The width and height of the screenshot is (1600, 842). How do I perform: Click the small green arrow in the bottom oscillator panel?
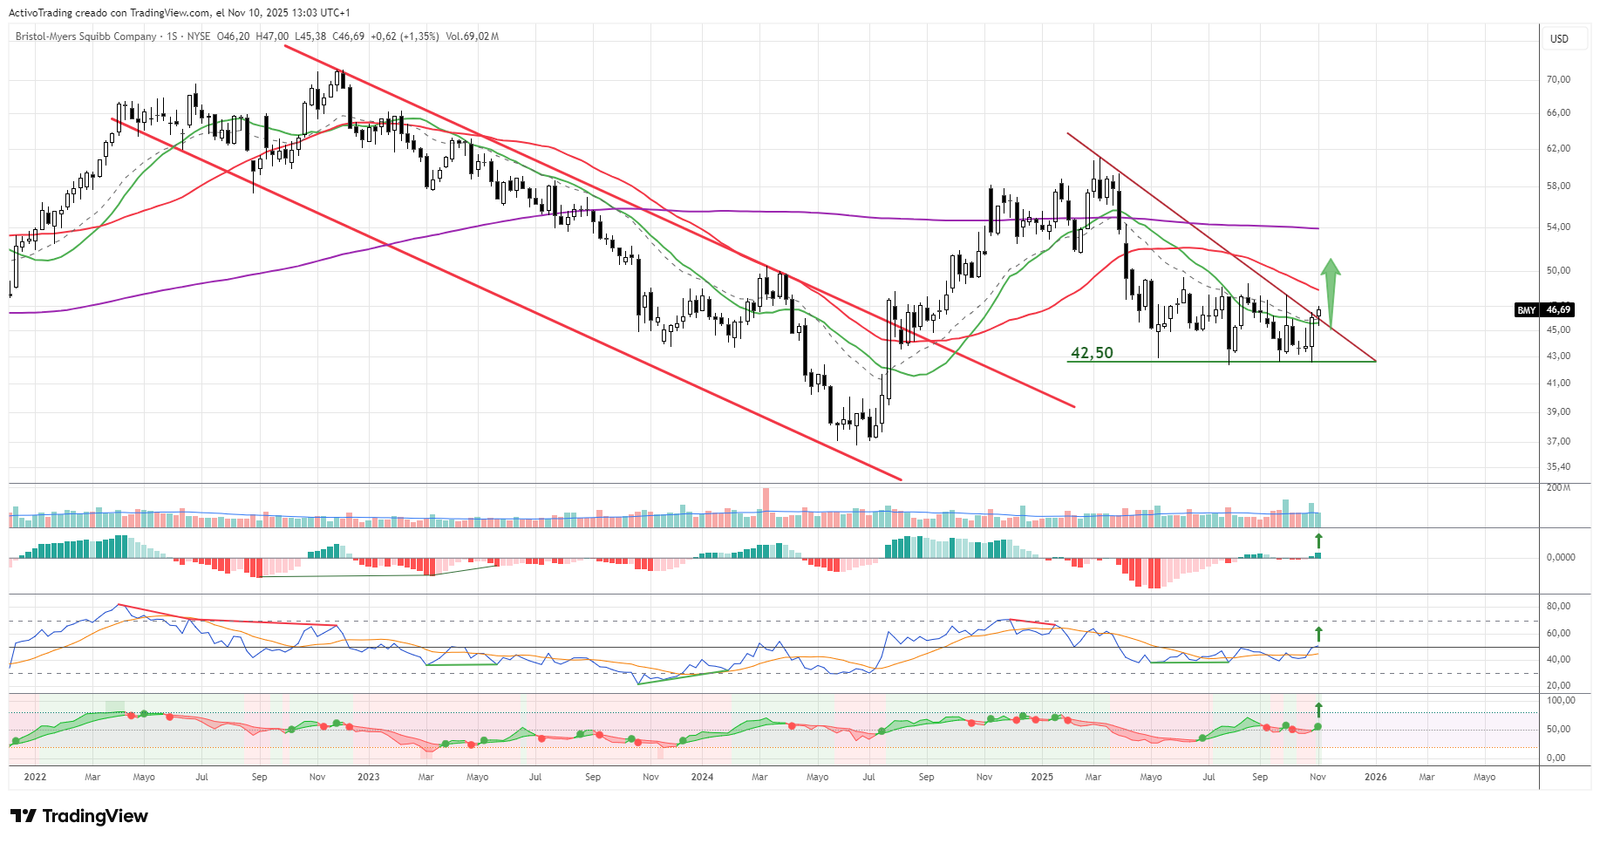click(x=1318, y=709)
